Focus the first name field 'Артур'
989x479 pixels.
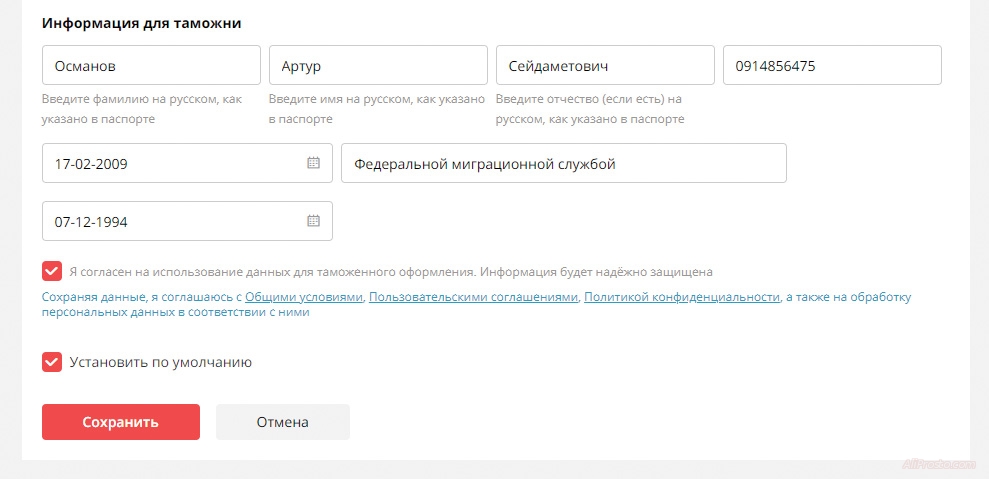pyautogui.click(x=378, y=66)
